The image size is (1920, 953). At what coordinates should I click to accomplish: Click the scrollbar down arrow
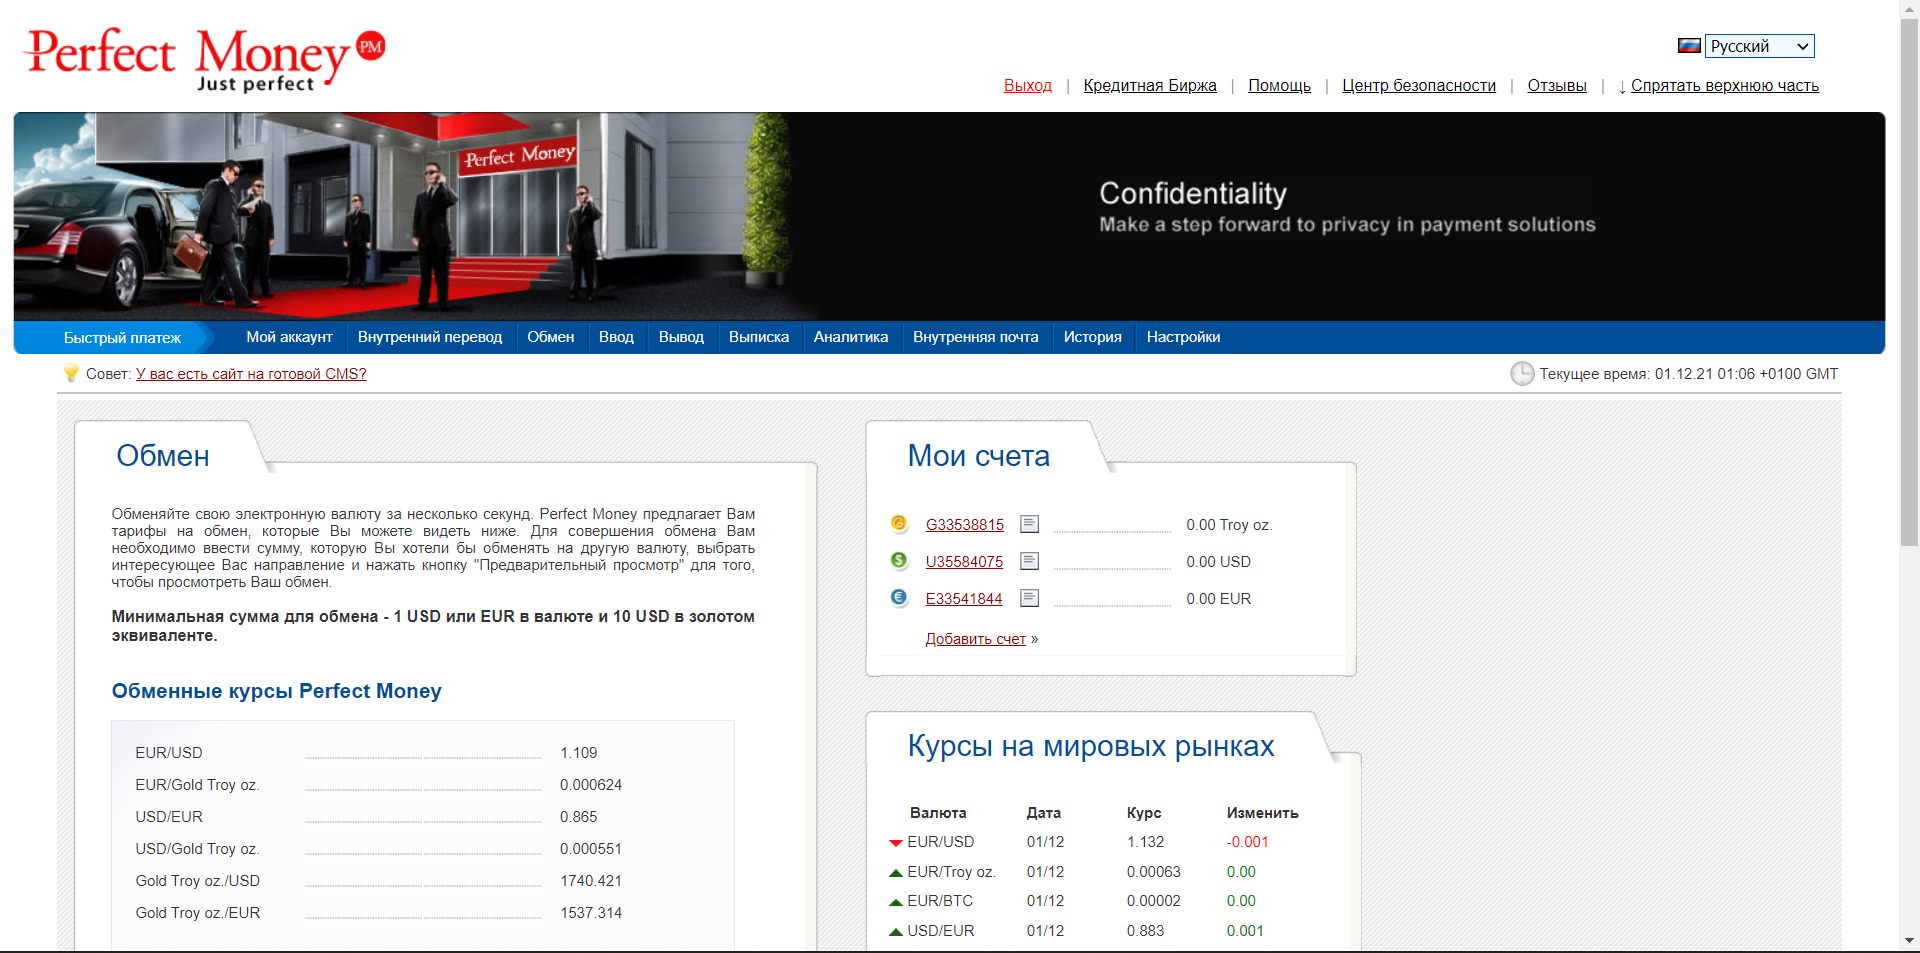[x=1909, y=941]
